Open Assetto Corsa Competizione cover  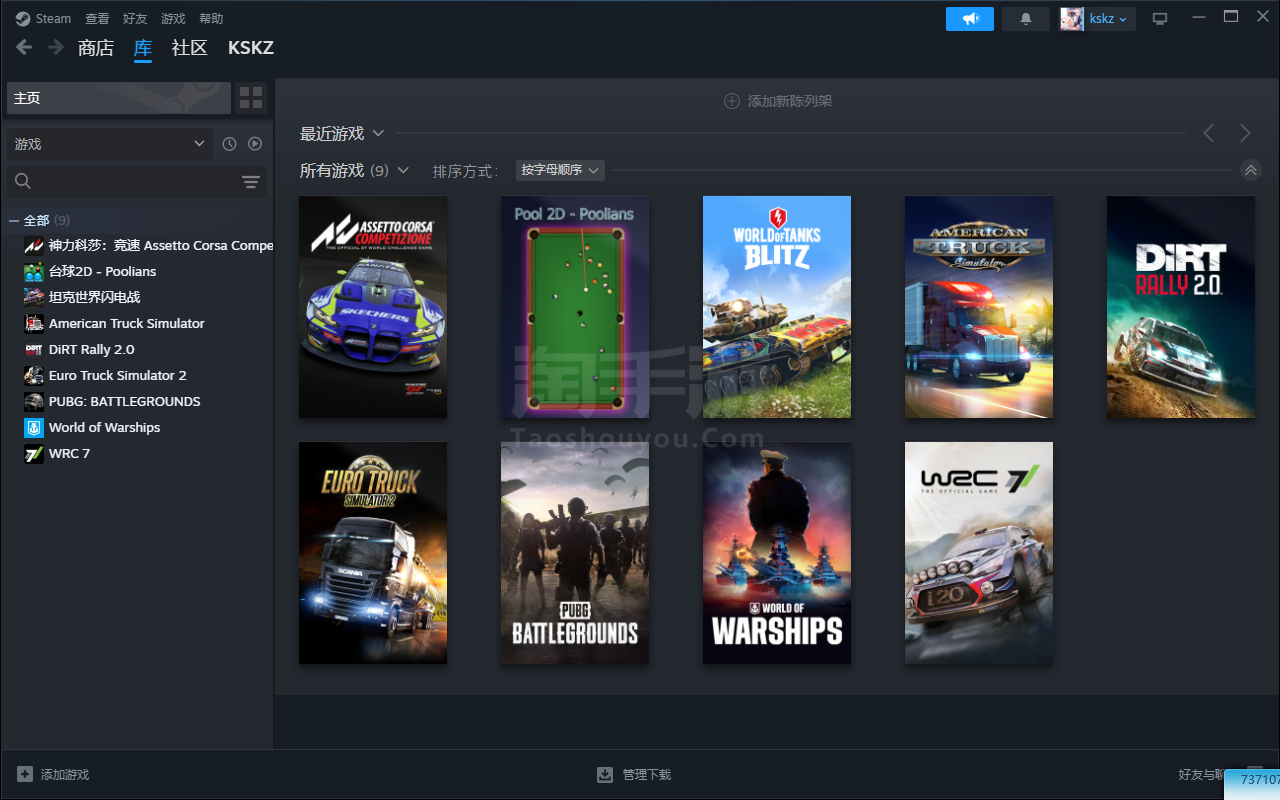[x=373, y=307]
